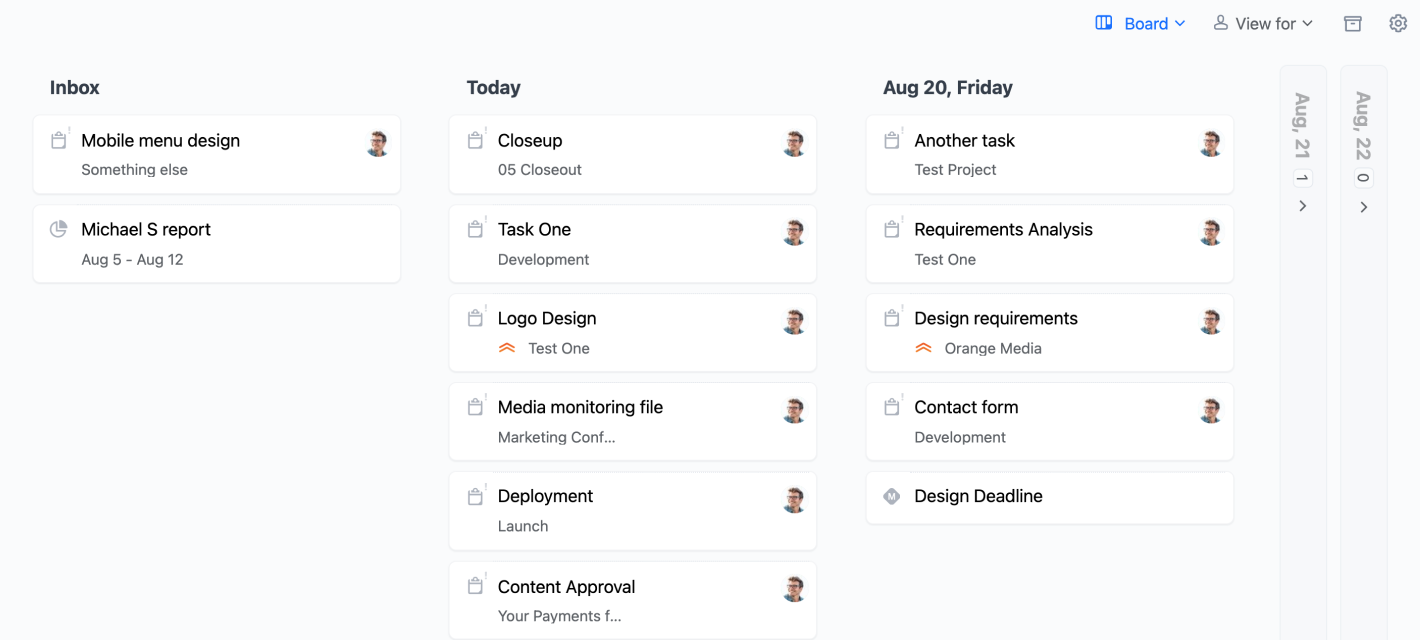Click the priority icon under Design requirements
Viewport: 1420px width, 640px height.
tap(924, 348)
